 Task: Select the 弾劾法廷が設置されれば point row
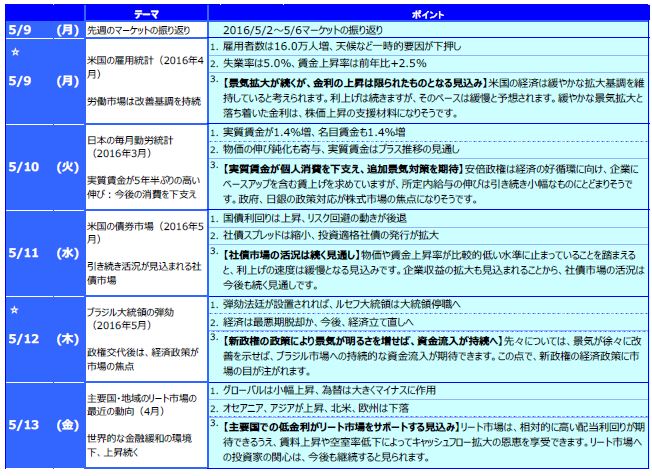330,303
